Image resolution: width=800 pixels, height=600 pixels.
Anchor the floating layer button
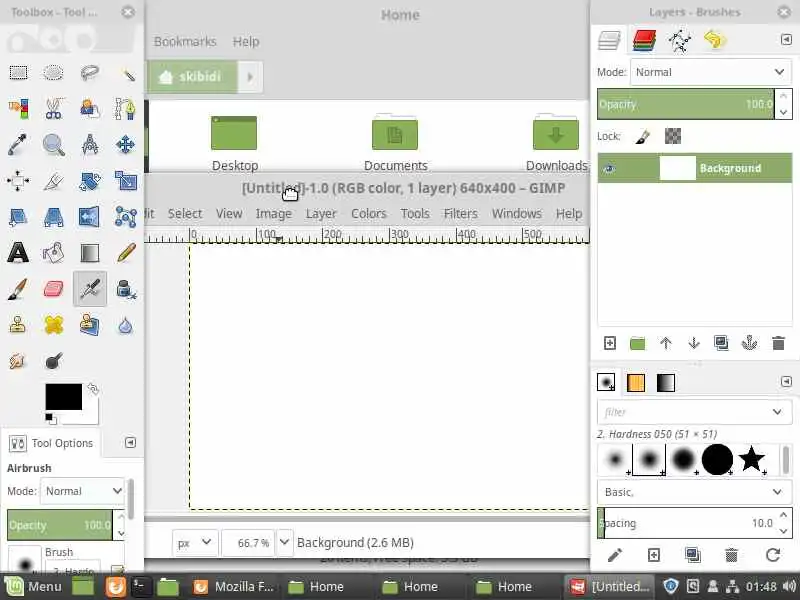coord(749,343)
